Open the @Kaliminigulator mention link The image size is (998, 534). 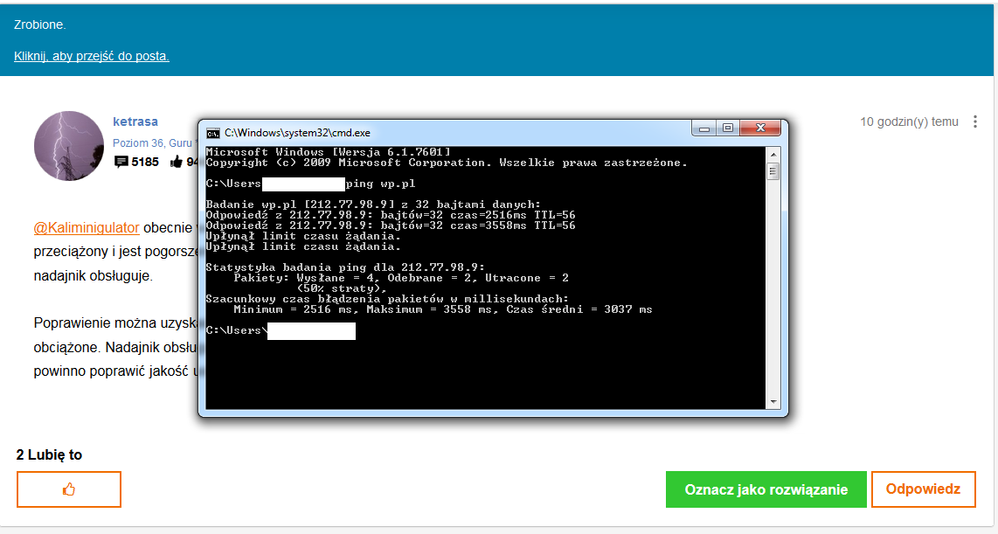coord(86,228)
